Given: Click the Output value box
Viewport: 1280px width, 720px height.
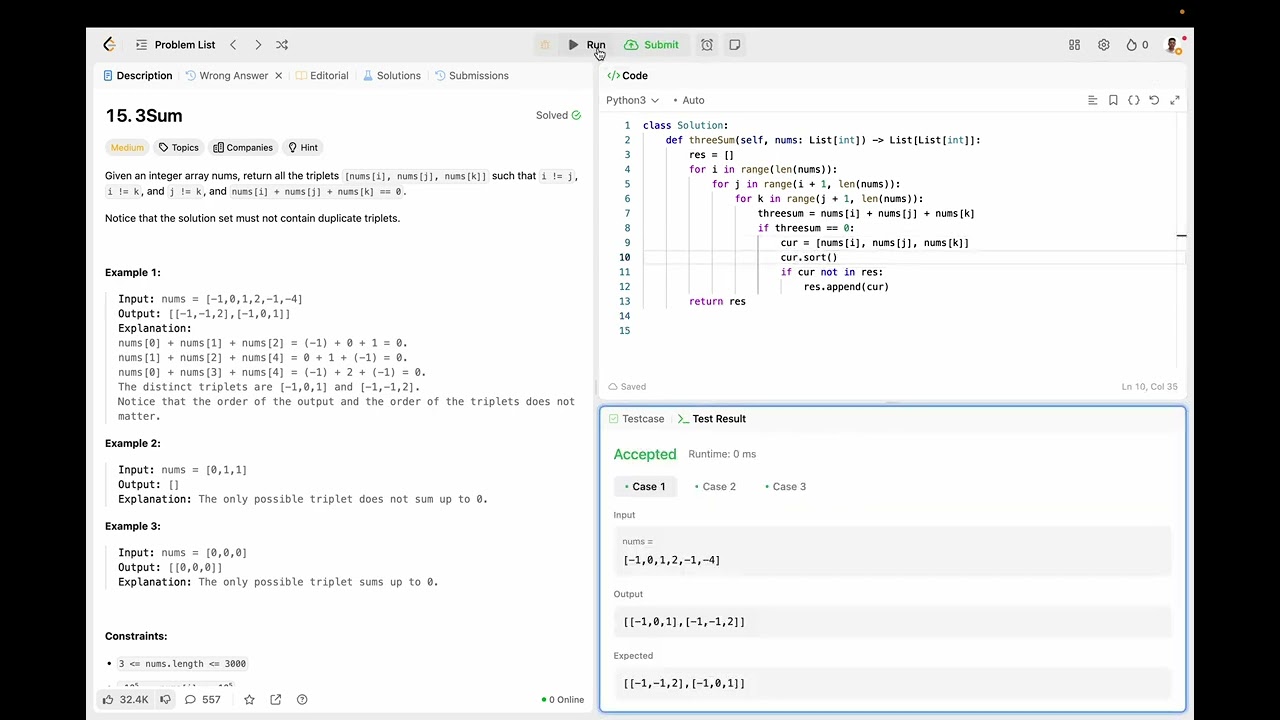Looking at the screenshot, I should tap(892, 622).
